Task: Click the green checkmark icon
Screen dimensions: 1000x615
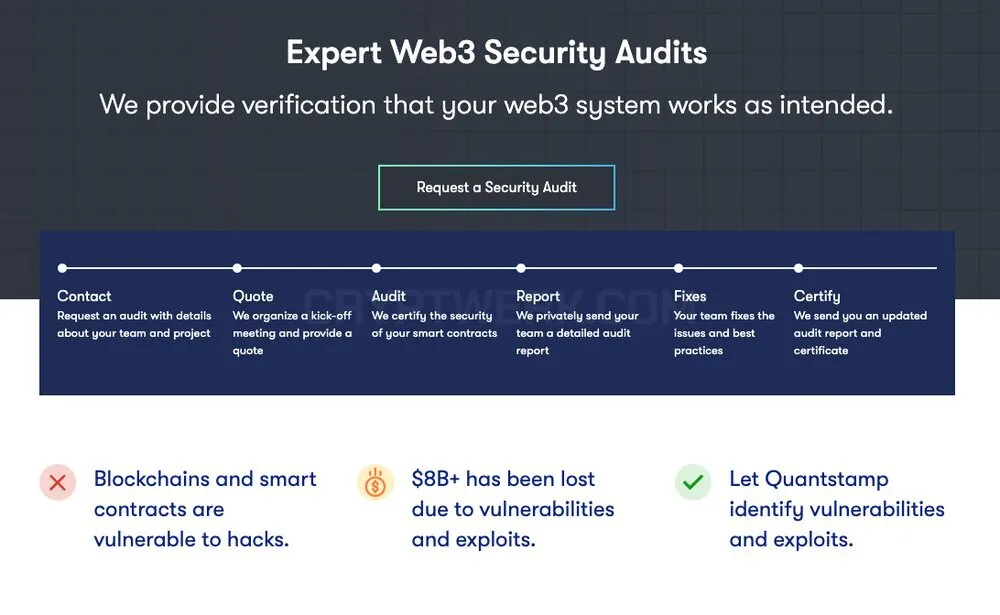Action: [693, 482]
